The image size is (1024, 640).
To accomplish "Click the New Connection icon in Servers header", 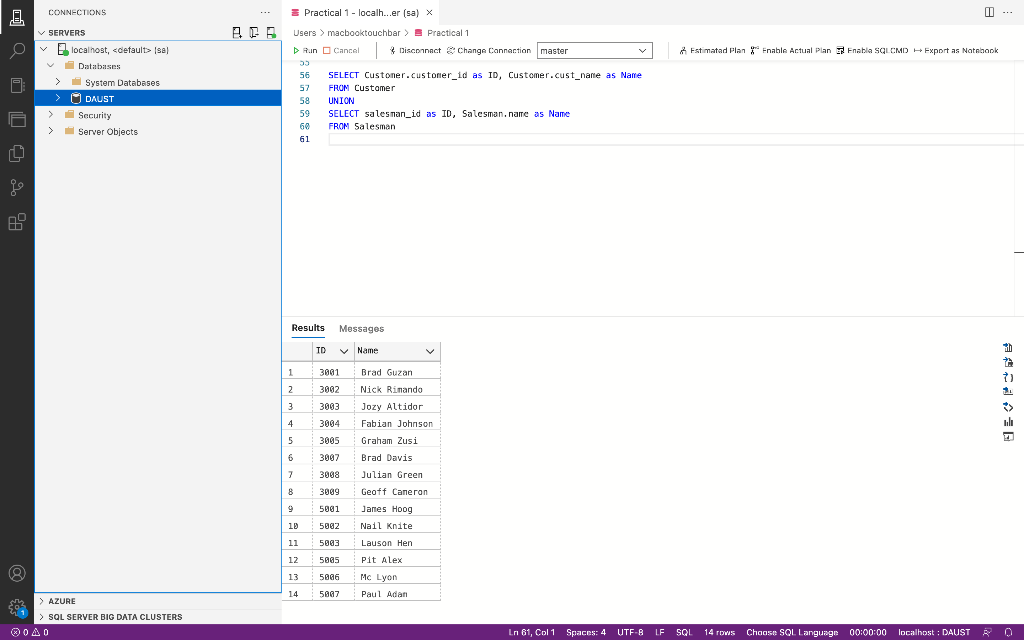I will [x=237, y=33].
